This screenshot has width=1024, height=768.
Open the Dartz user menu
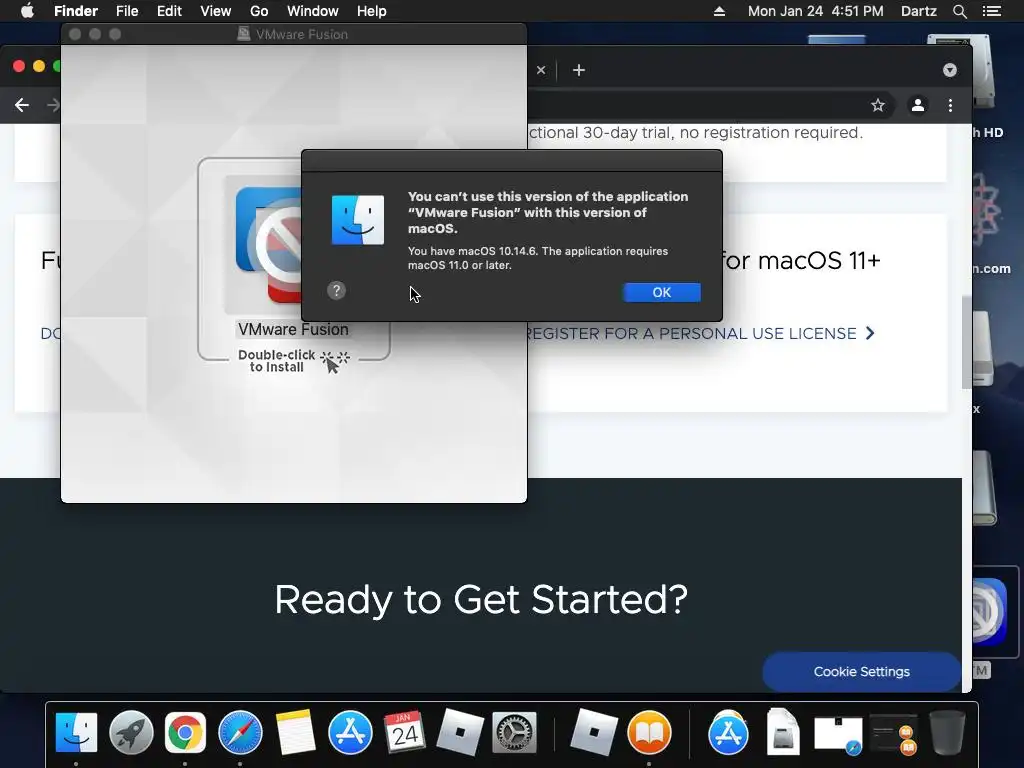(918, 11)
